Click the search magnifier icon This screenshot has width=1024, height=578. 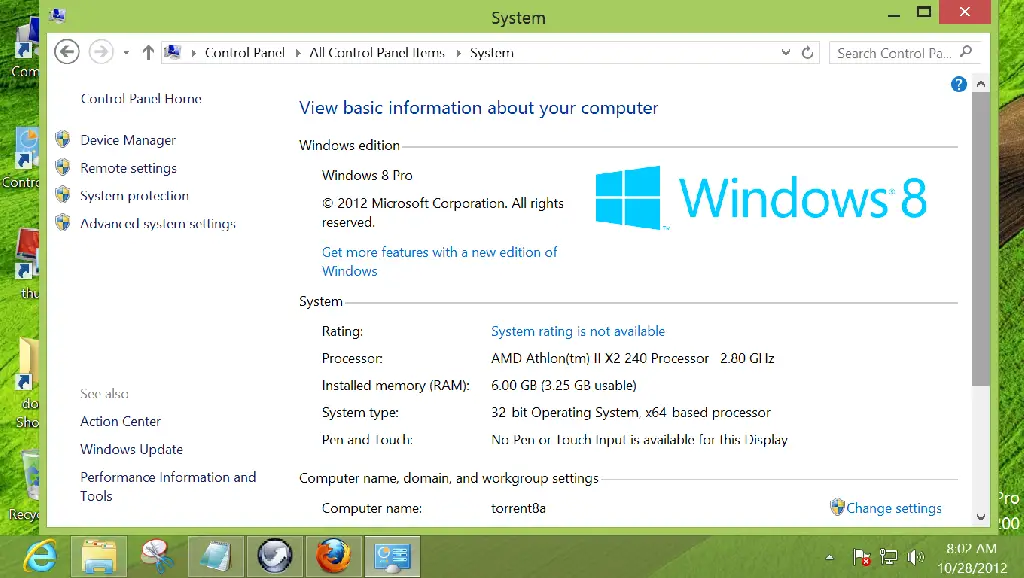pyautogui.click(x=967, y=52)
